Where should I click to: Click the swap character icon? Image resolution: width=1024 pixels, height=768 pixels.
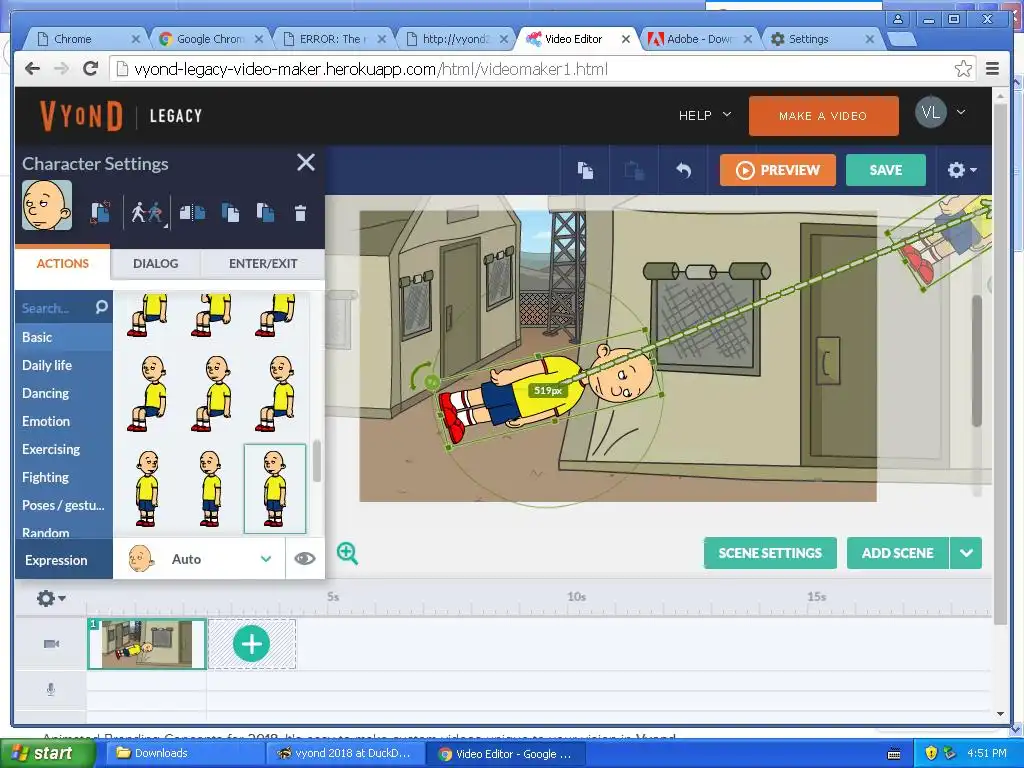coord(101,213)
